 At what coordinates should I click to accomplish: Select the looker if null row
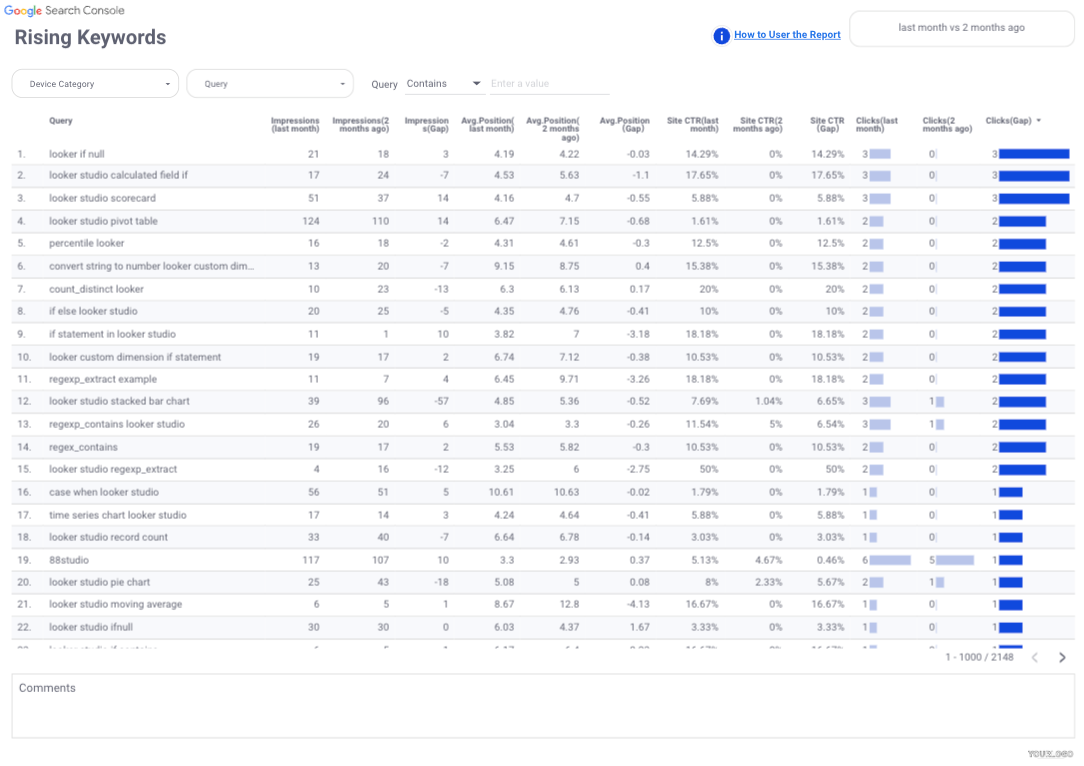coord(76,154)
